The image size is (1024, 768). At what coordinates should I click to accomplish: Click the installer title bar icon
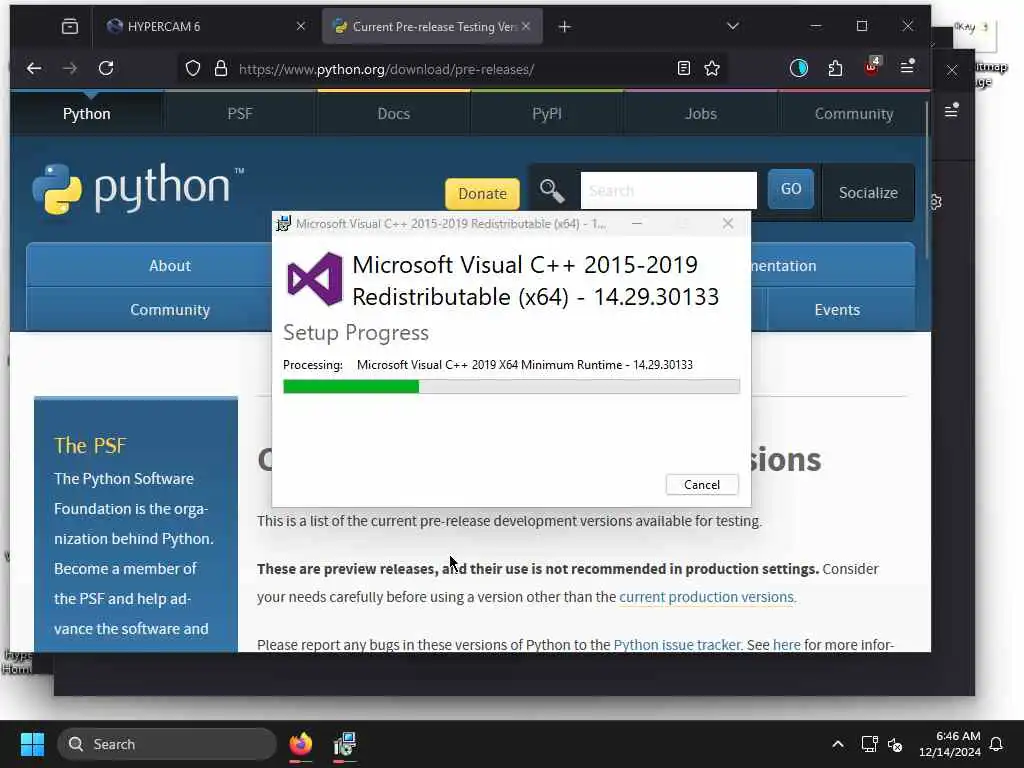[283, 223]
